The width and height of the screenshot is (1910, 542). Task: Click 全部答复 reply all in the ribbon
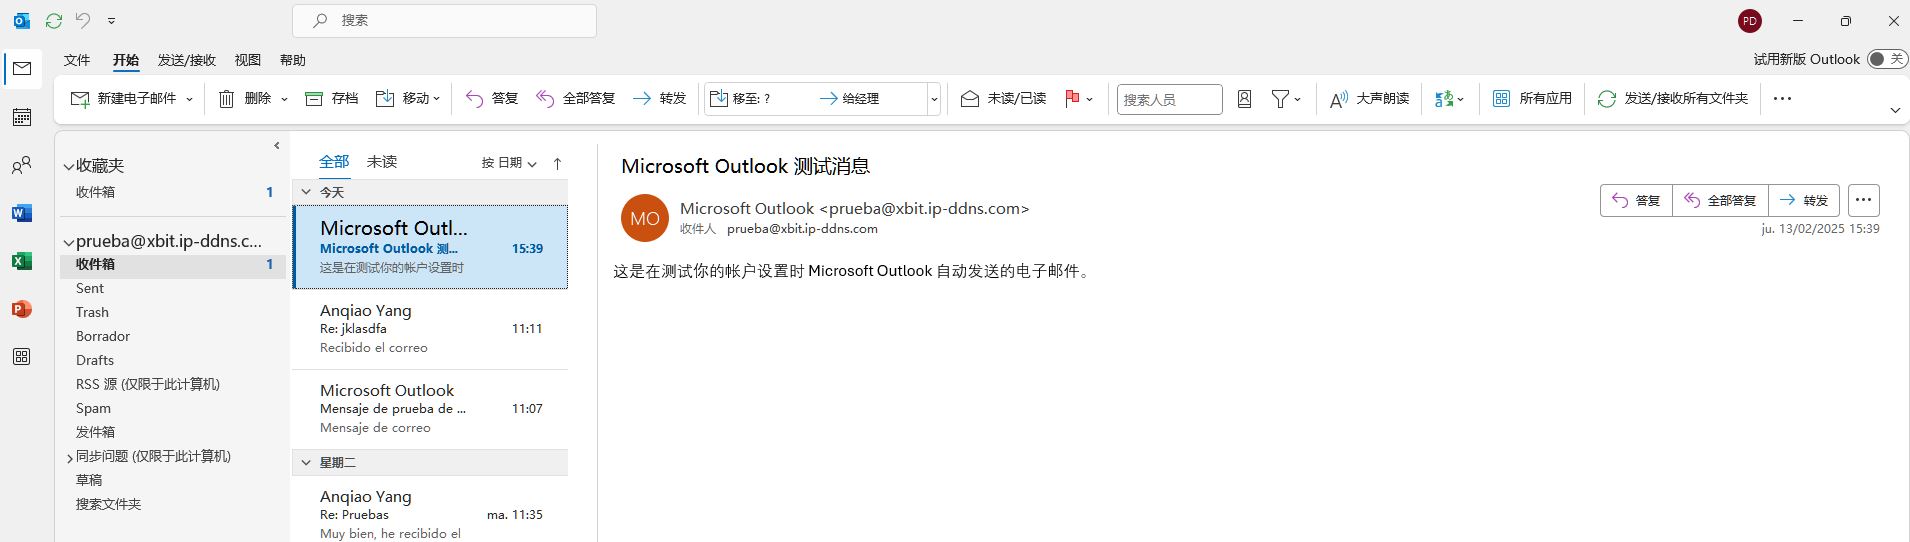576,98
